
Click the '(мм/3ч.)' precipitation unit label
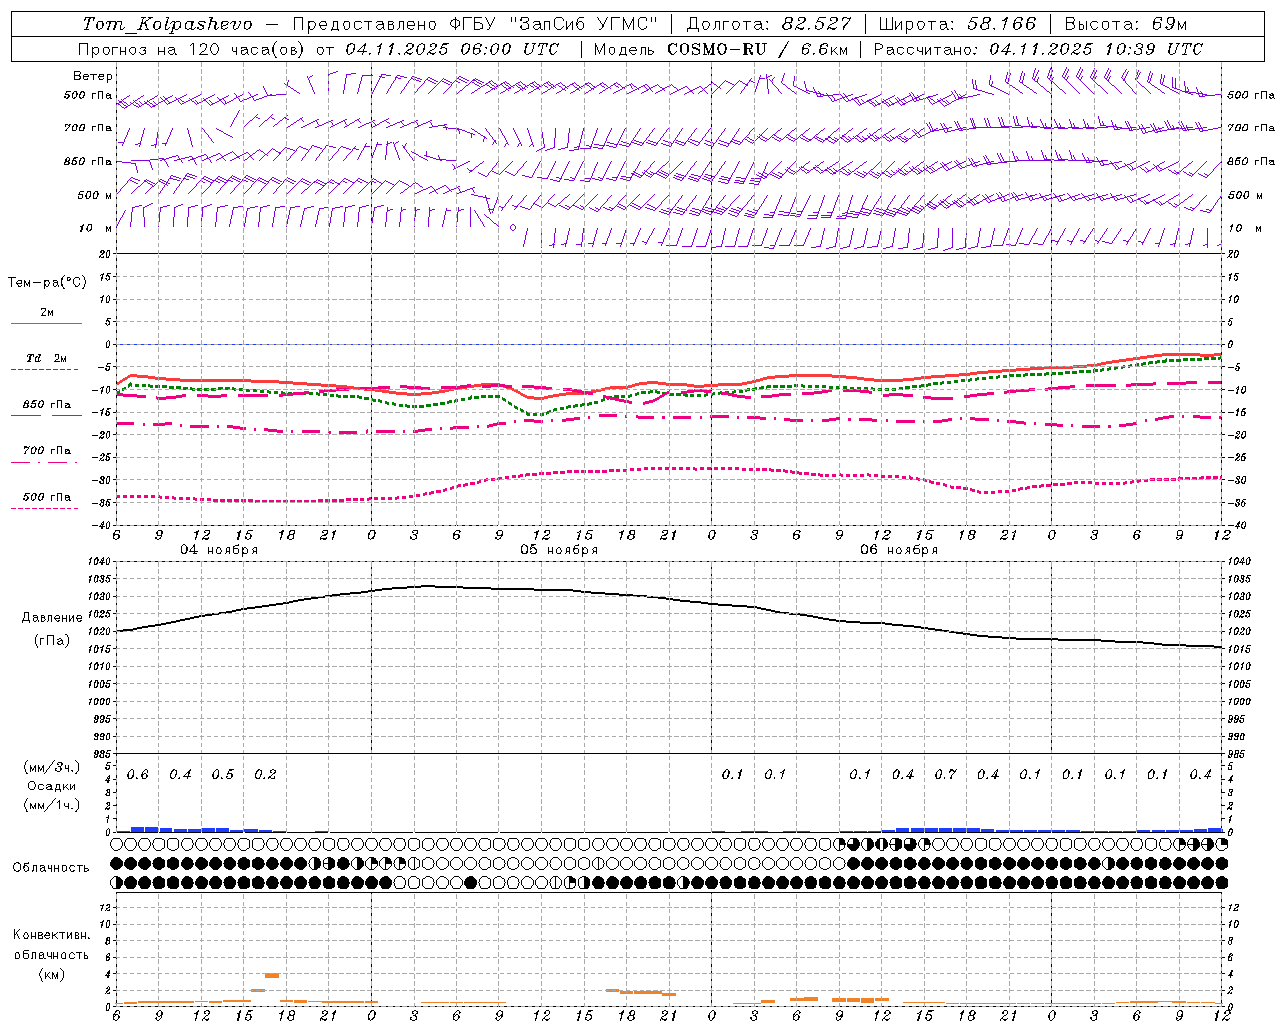(x=52, y=767)
